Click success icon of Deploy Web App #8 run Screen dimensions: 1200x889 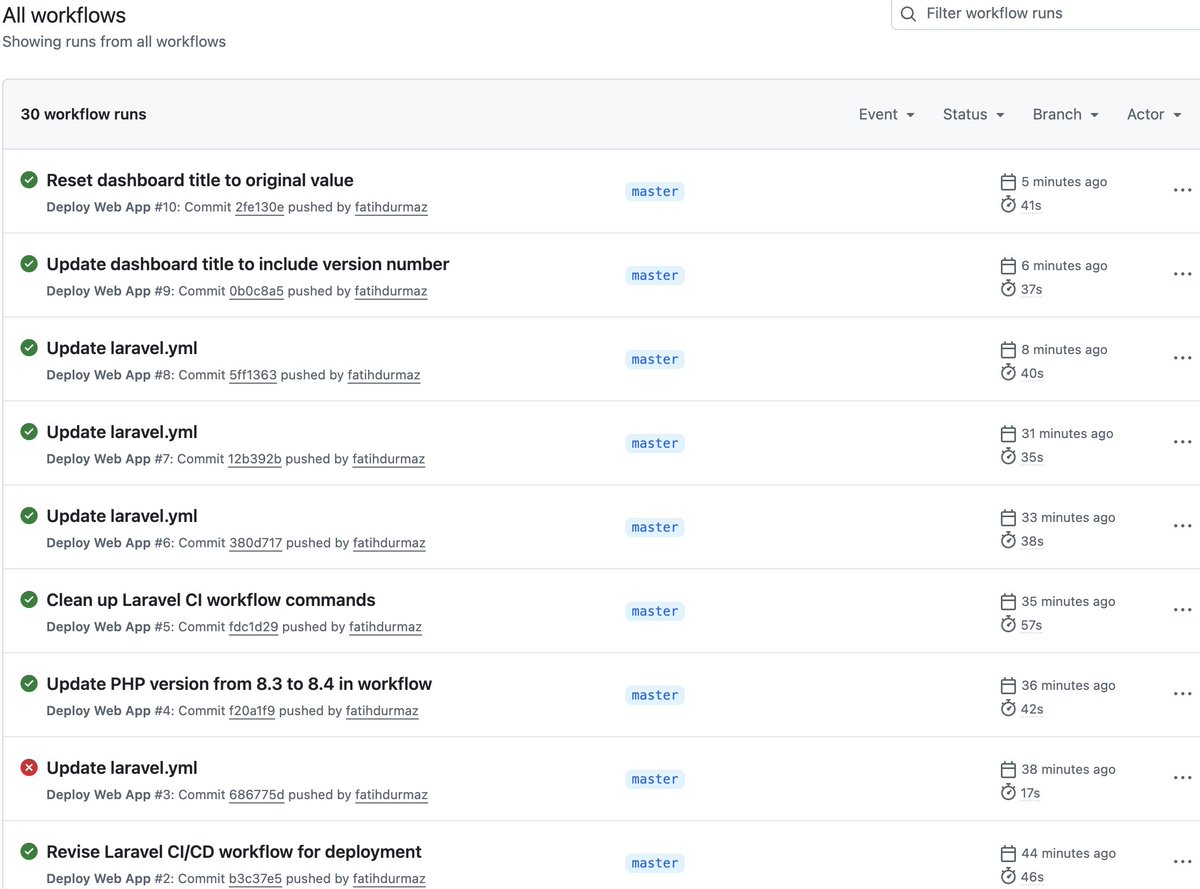click(29, 348)
